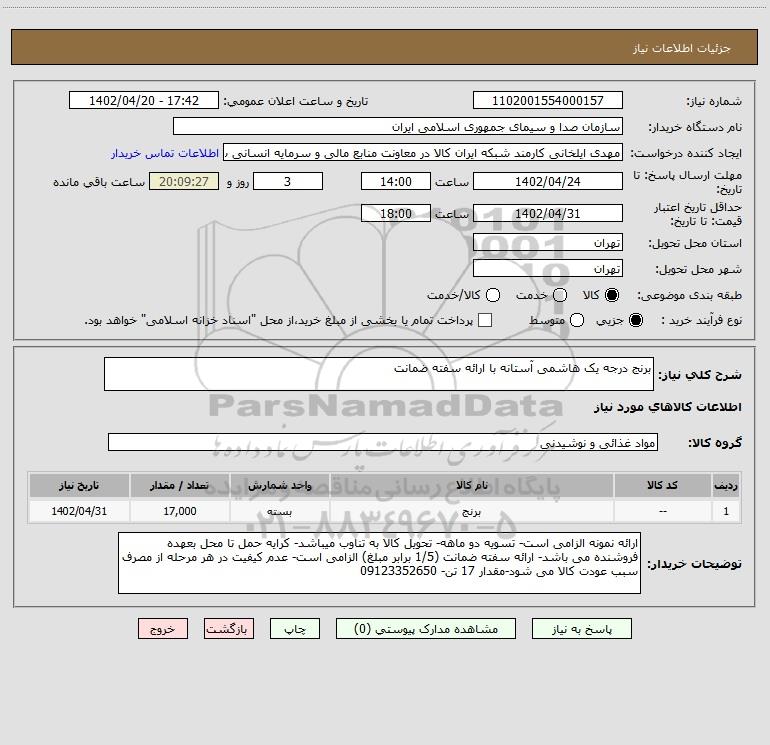Click the برنج item name cell
This screenshot has height=745, width=770.
click(x=471, y=511)
